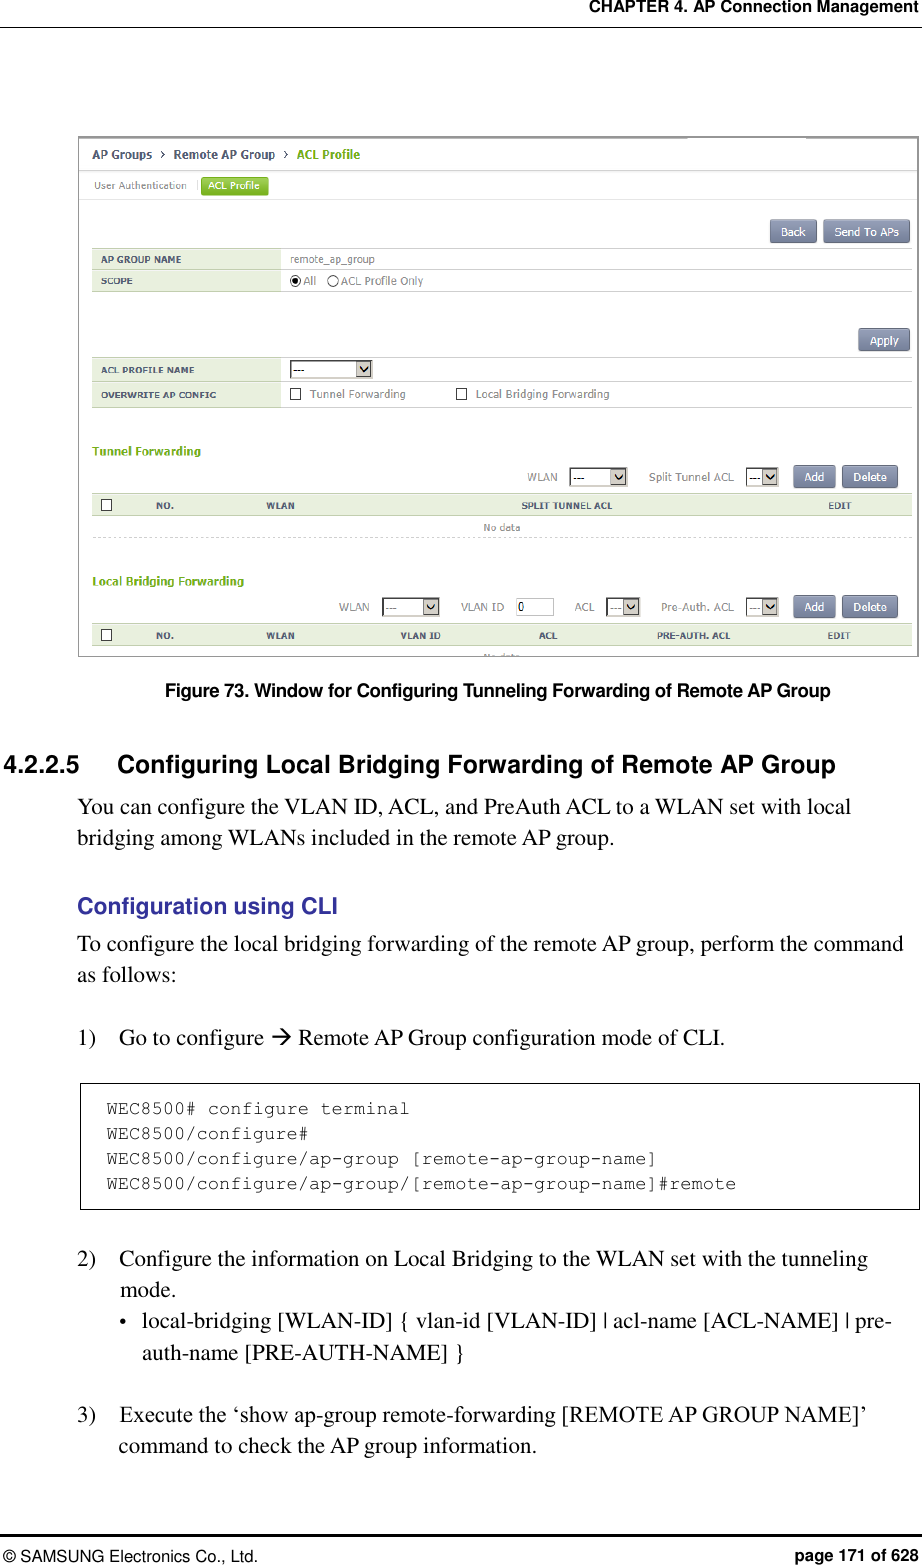922x1565 pixels.
Task: Select ACL Profile Only radio button
Action: tap(333, 281)
